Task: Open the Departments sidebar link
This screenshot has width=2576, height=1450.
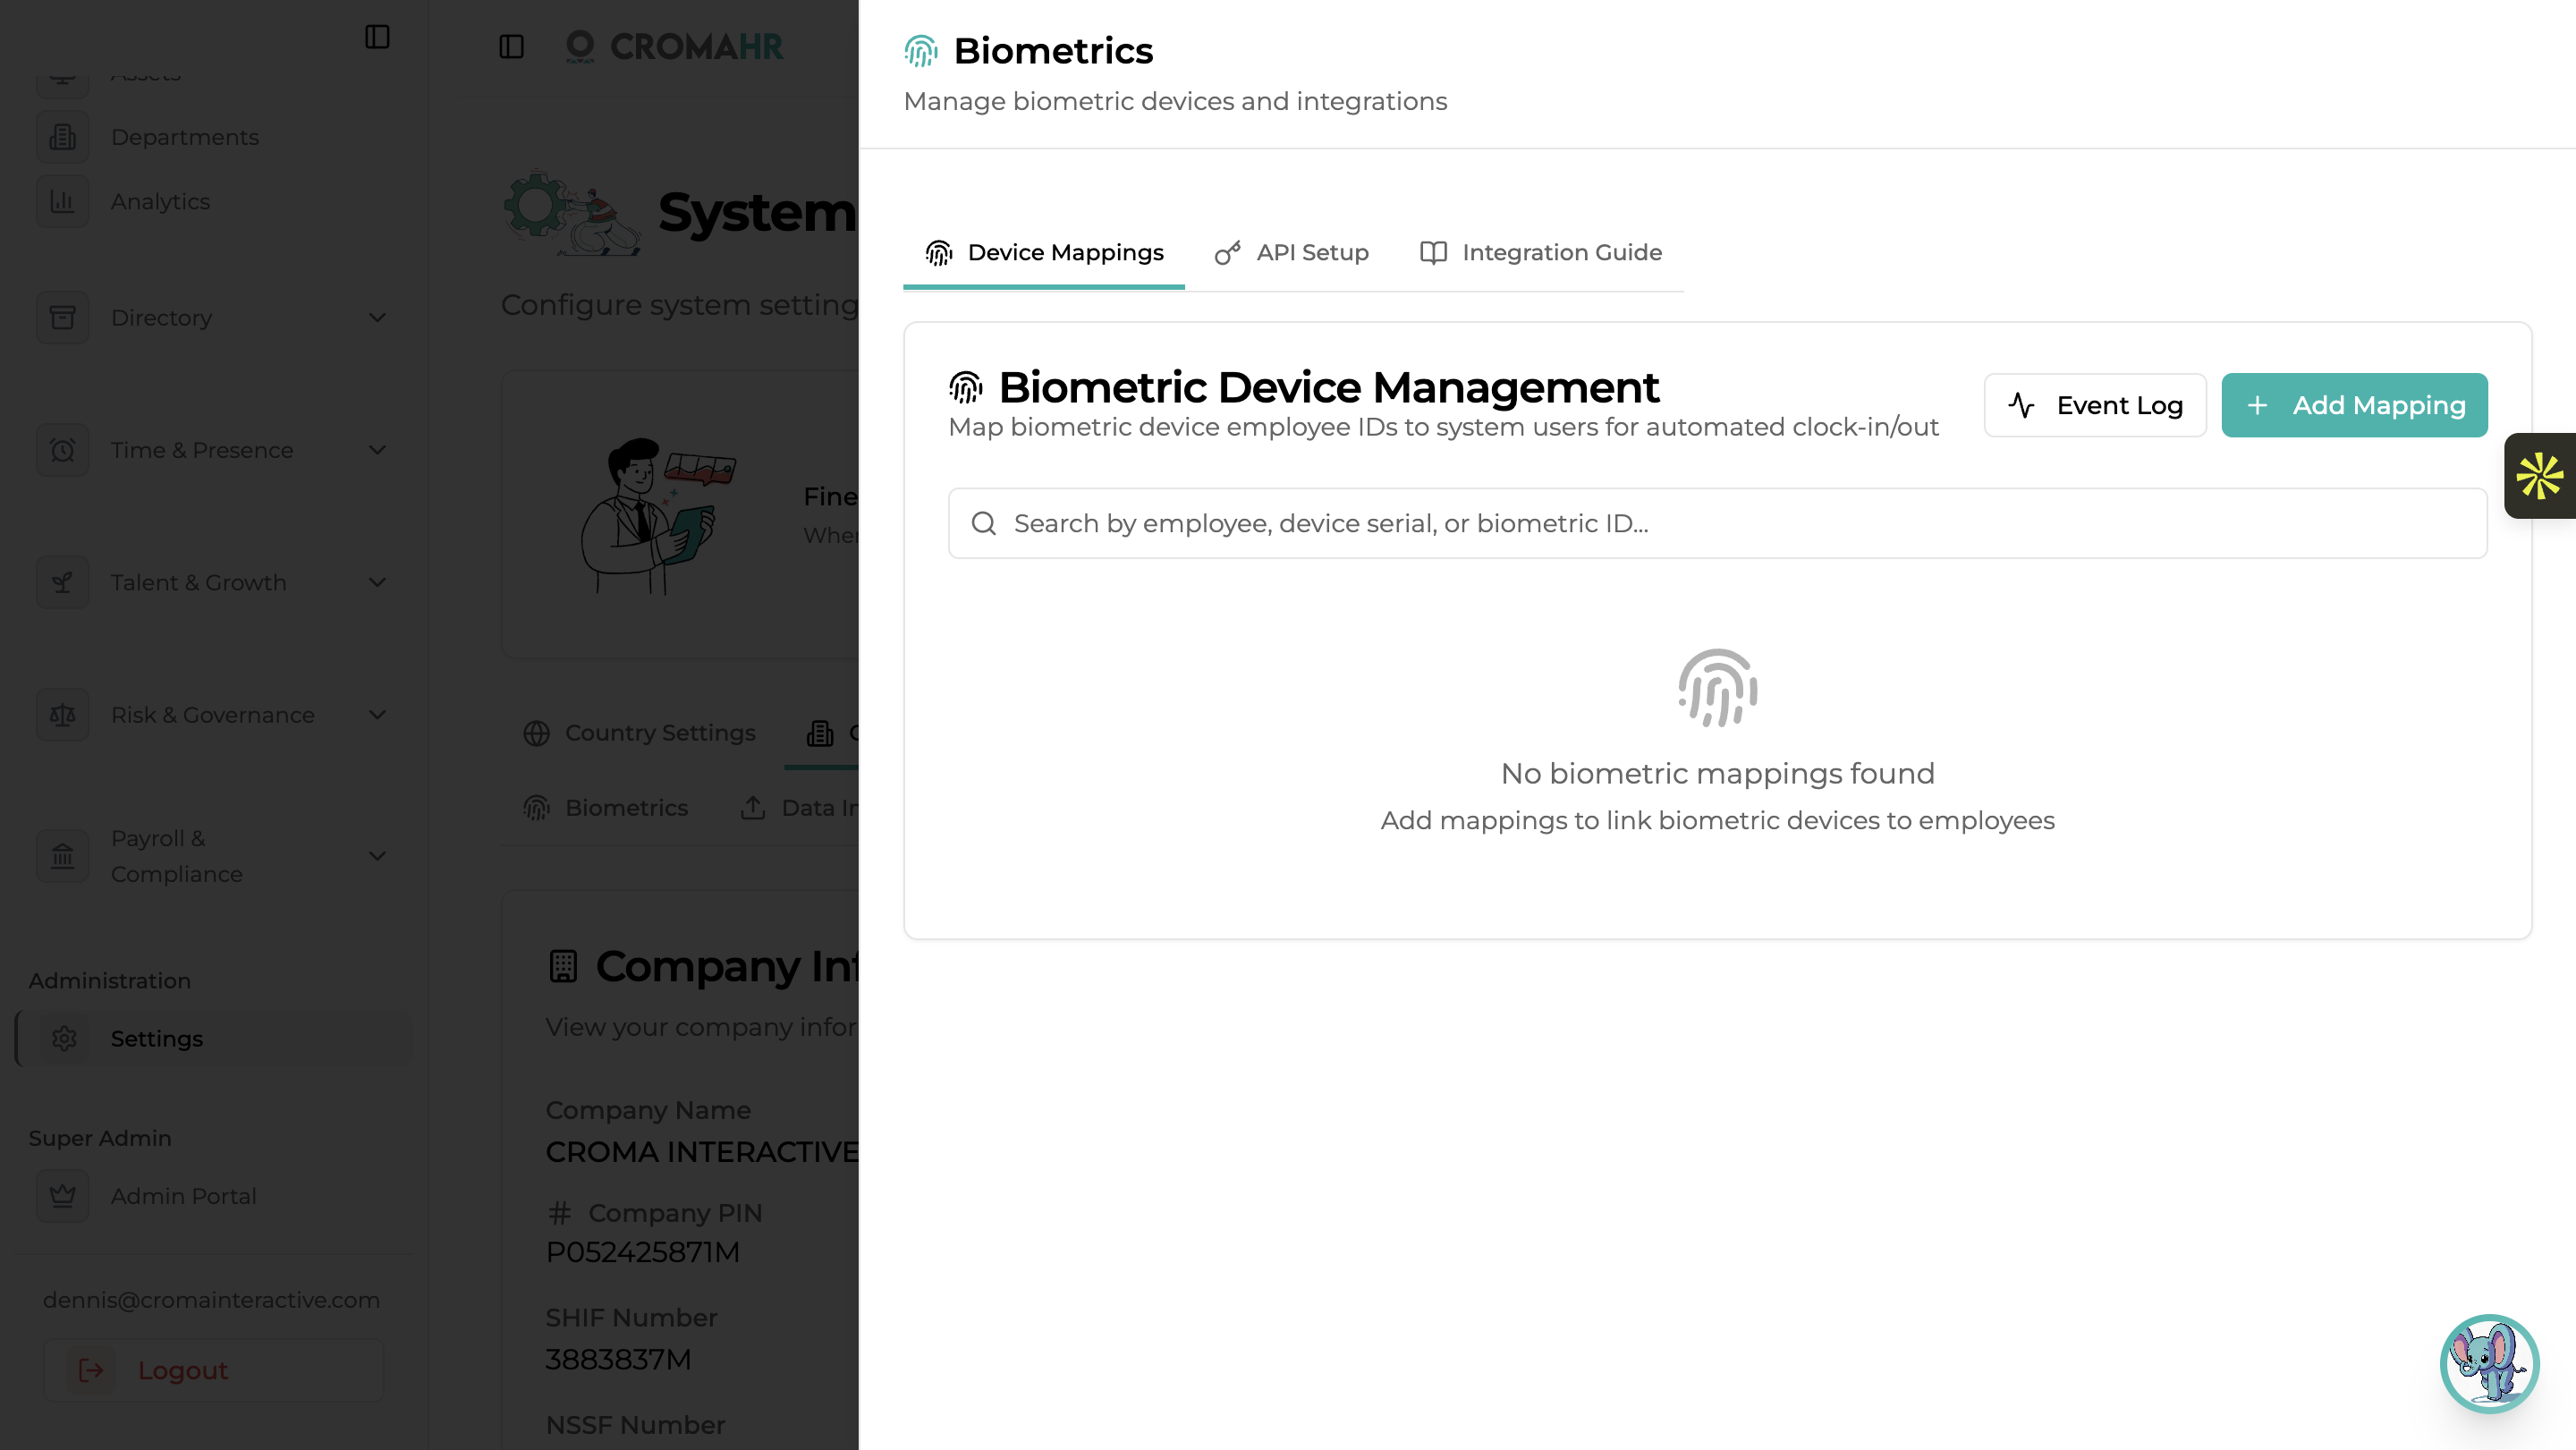Action: (185, 137)
